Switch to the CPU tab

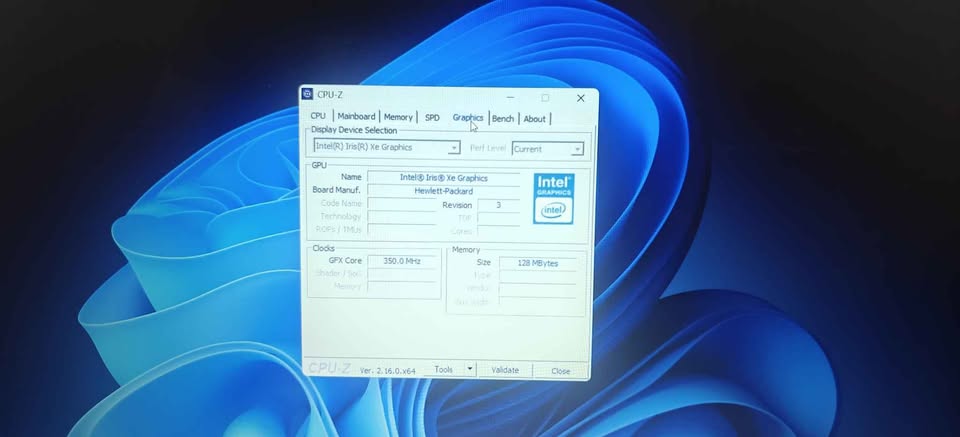[318, 116]
